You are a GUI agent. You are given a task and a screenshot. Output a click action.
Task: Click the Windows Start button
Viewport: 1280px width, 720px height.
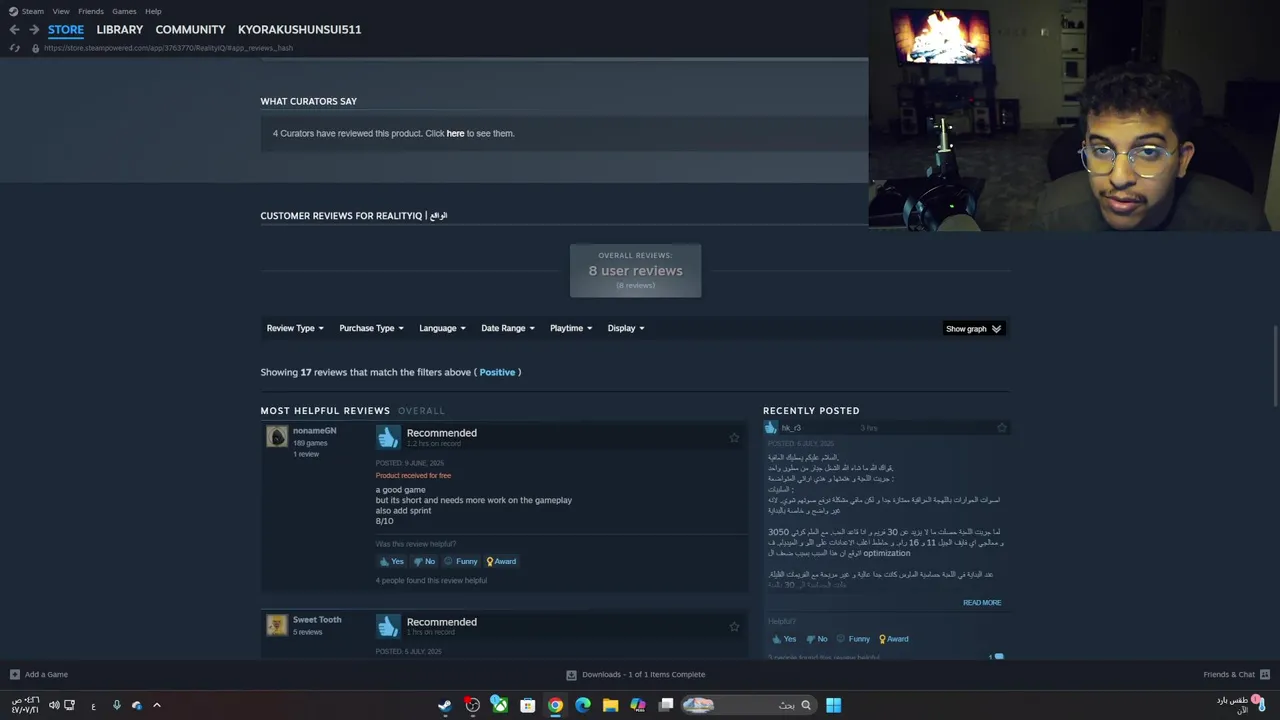(x=833, y=705)
